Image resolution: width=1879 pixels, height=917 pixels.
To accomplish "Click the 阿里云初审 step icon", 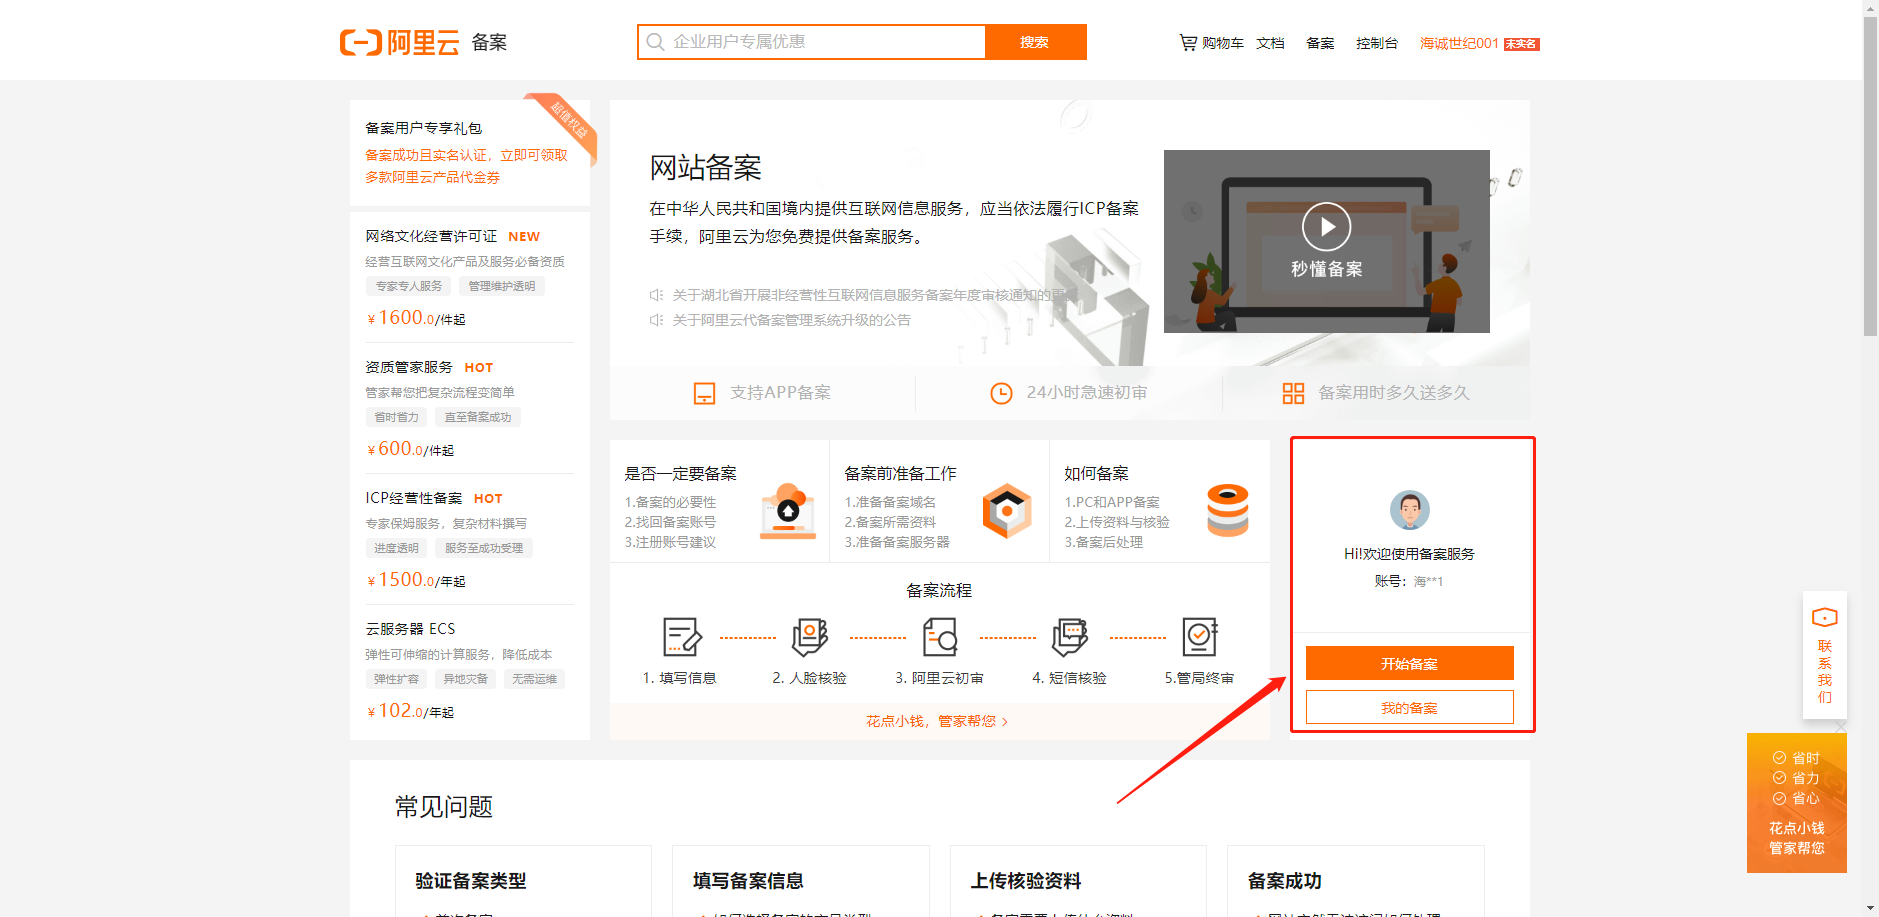I will click(940, 637).
